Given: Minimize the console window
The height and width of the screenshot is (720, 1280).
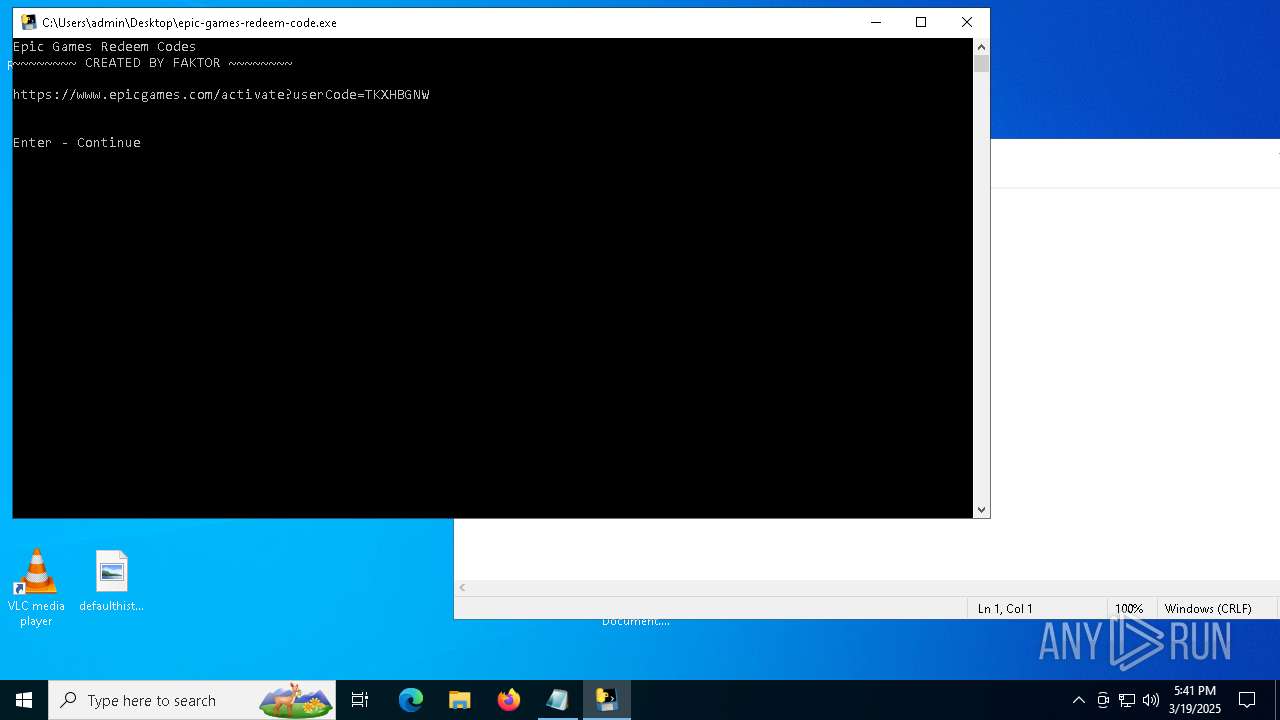Looking at the screenshot, I should tap(876, 22).
